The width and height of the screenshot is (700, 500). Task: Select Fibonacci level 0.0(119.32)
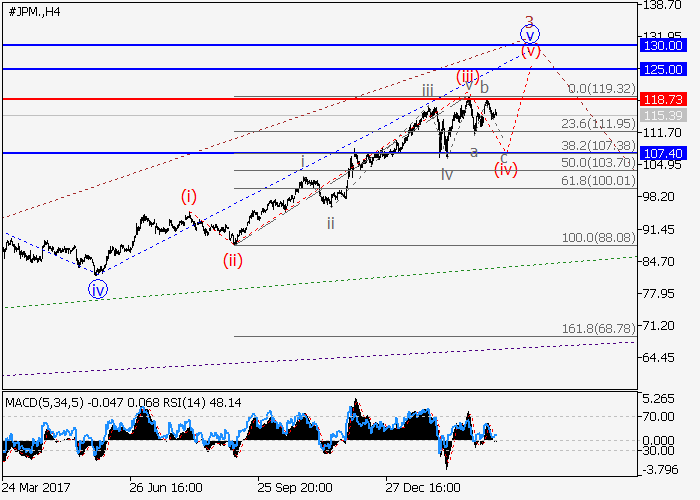tap(602, 88)
